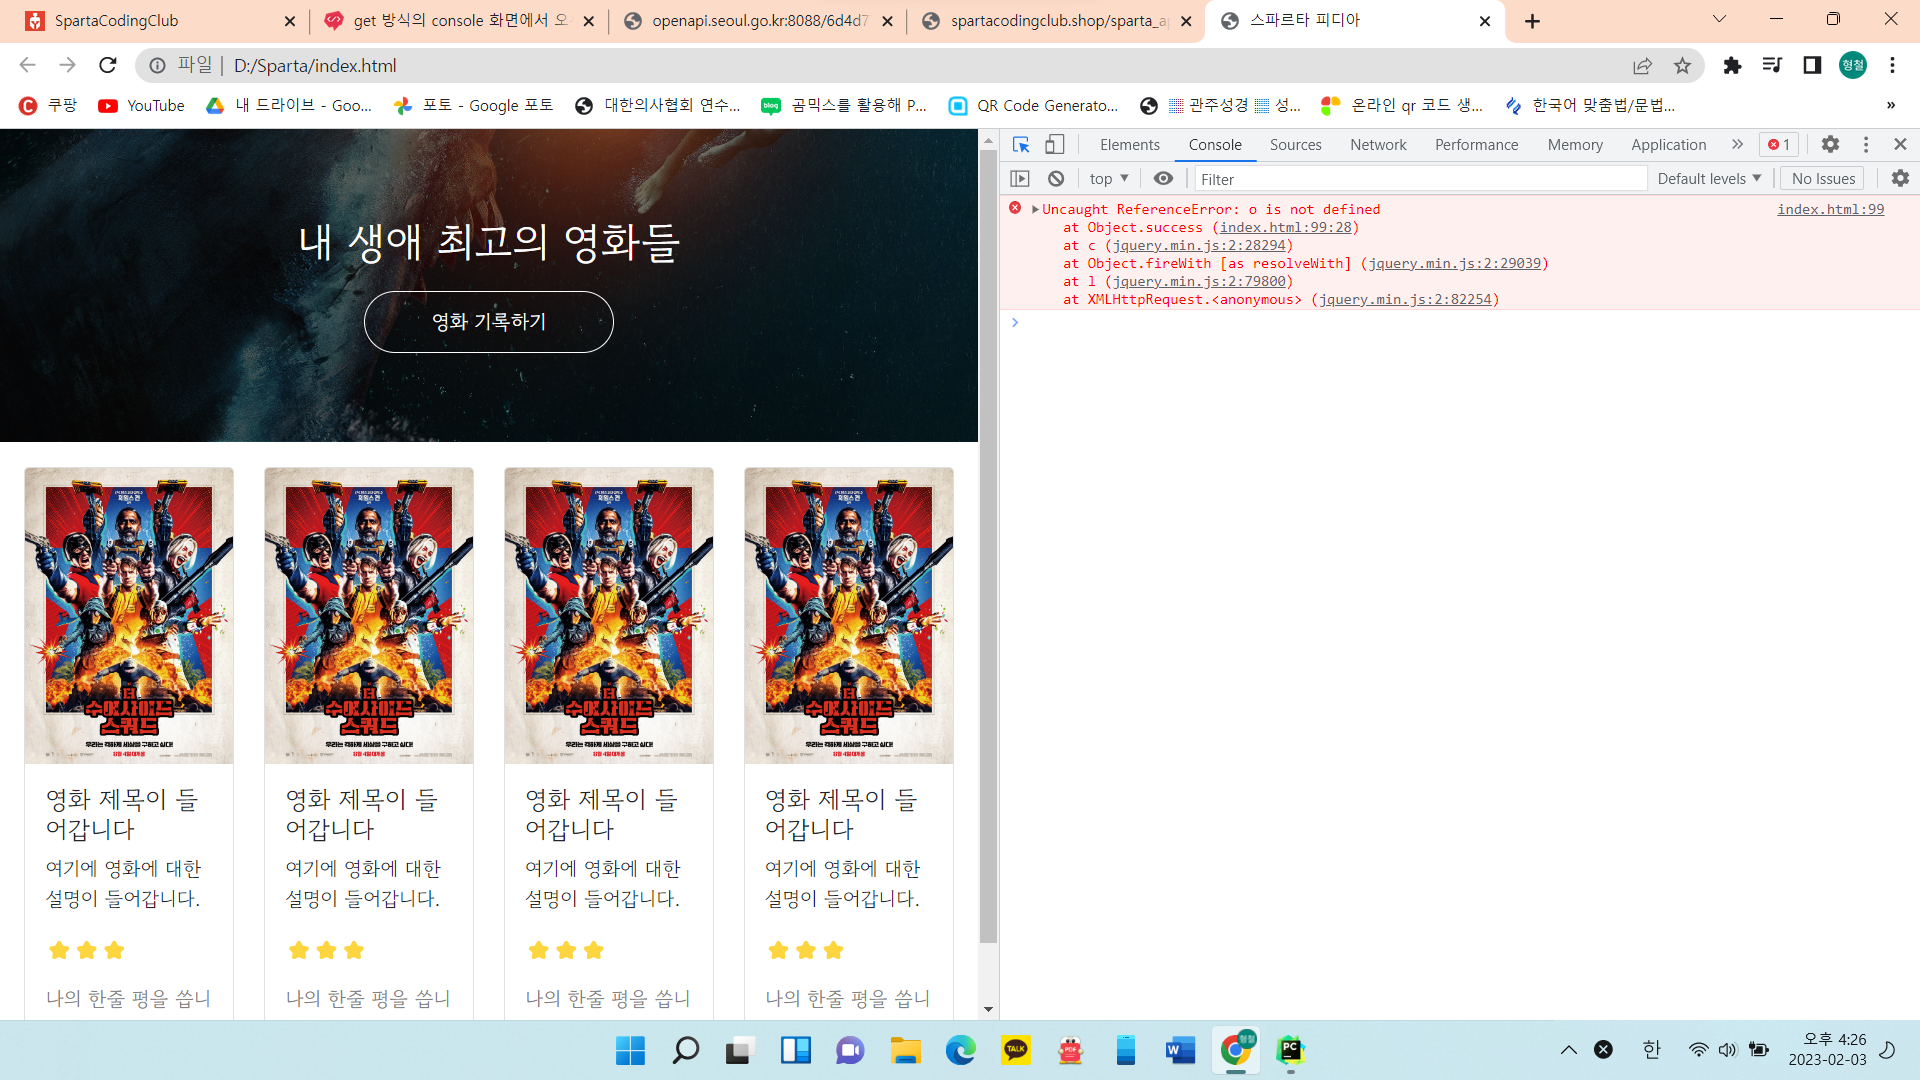Reload the page
1920x1080 pixels.
point(108,65)
